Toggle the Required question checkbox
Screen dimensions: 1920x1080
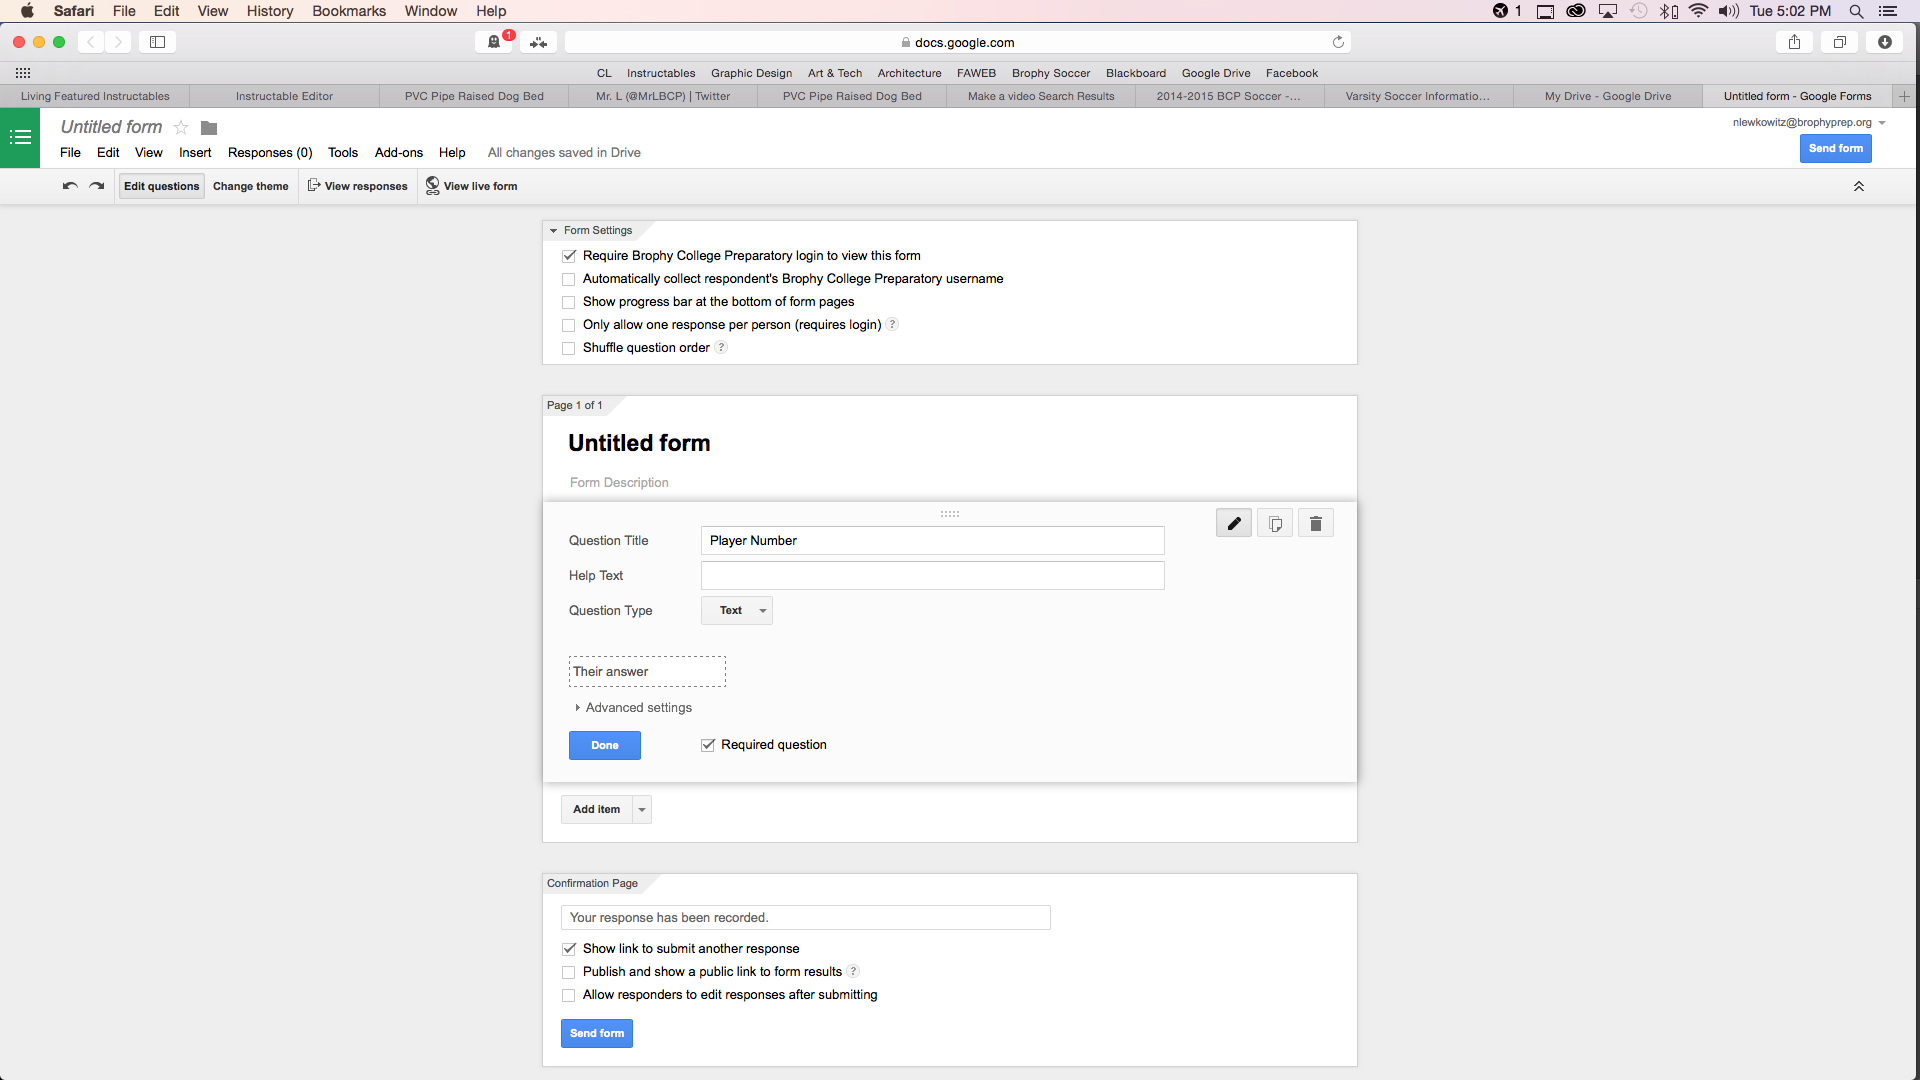708,745
